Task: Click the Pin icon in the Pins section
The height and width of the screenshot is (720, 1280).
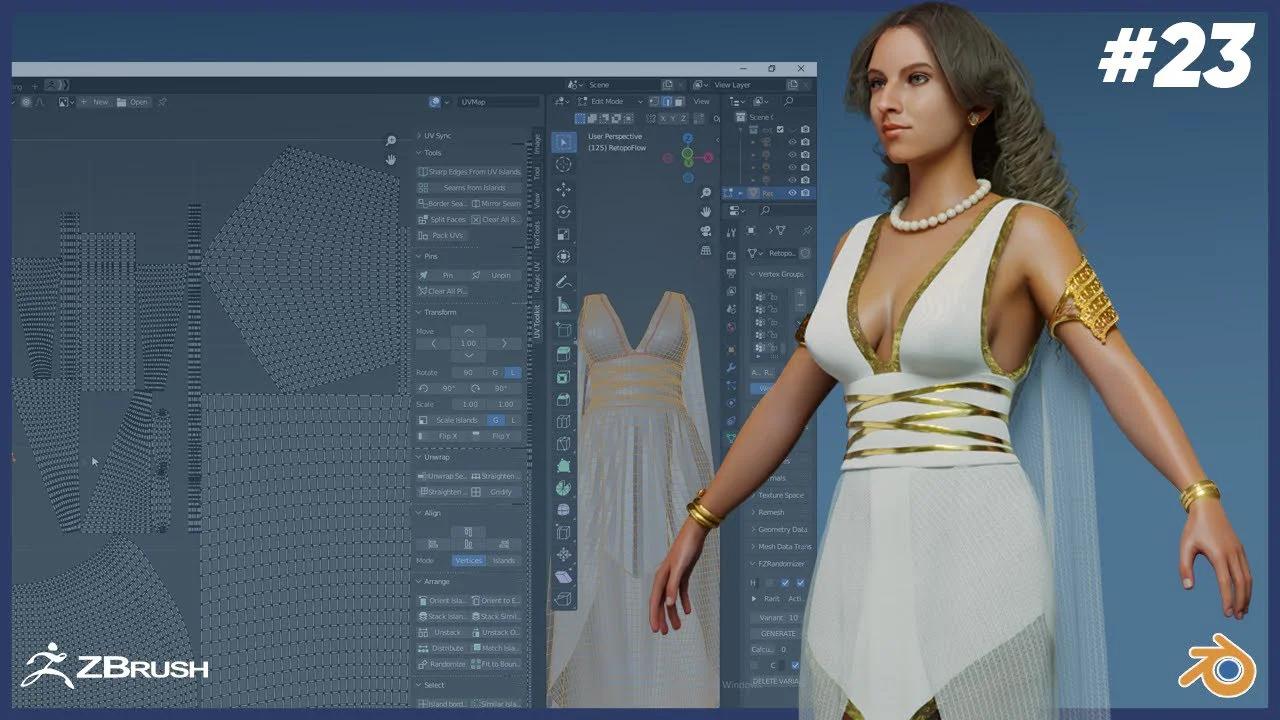Action: point(448,275)
